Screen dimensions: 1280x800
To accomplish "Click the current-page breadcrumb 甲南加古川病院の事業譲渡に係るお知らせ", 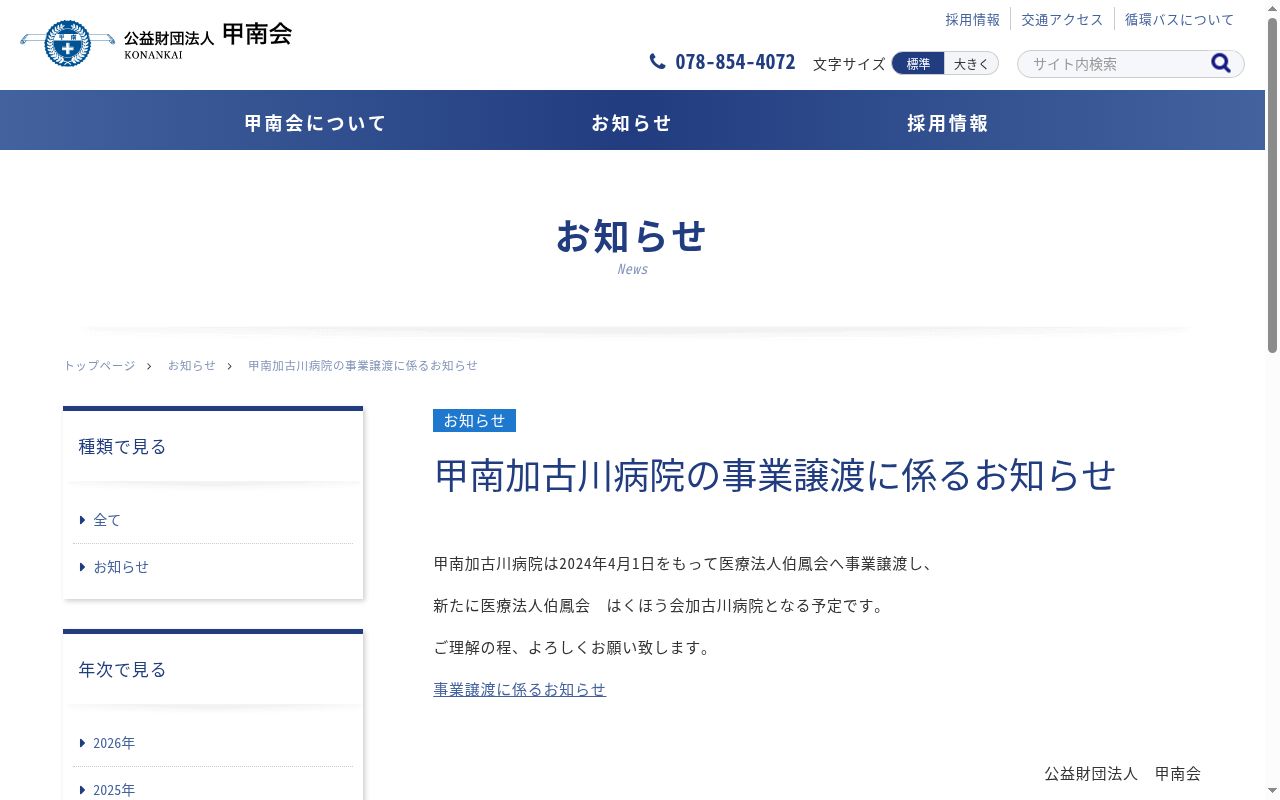I will point(363,366).
